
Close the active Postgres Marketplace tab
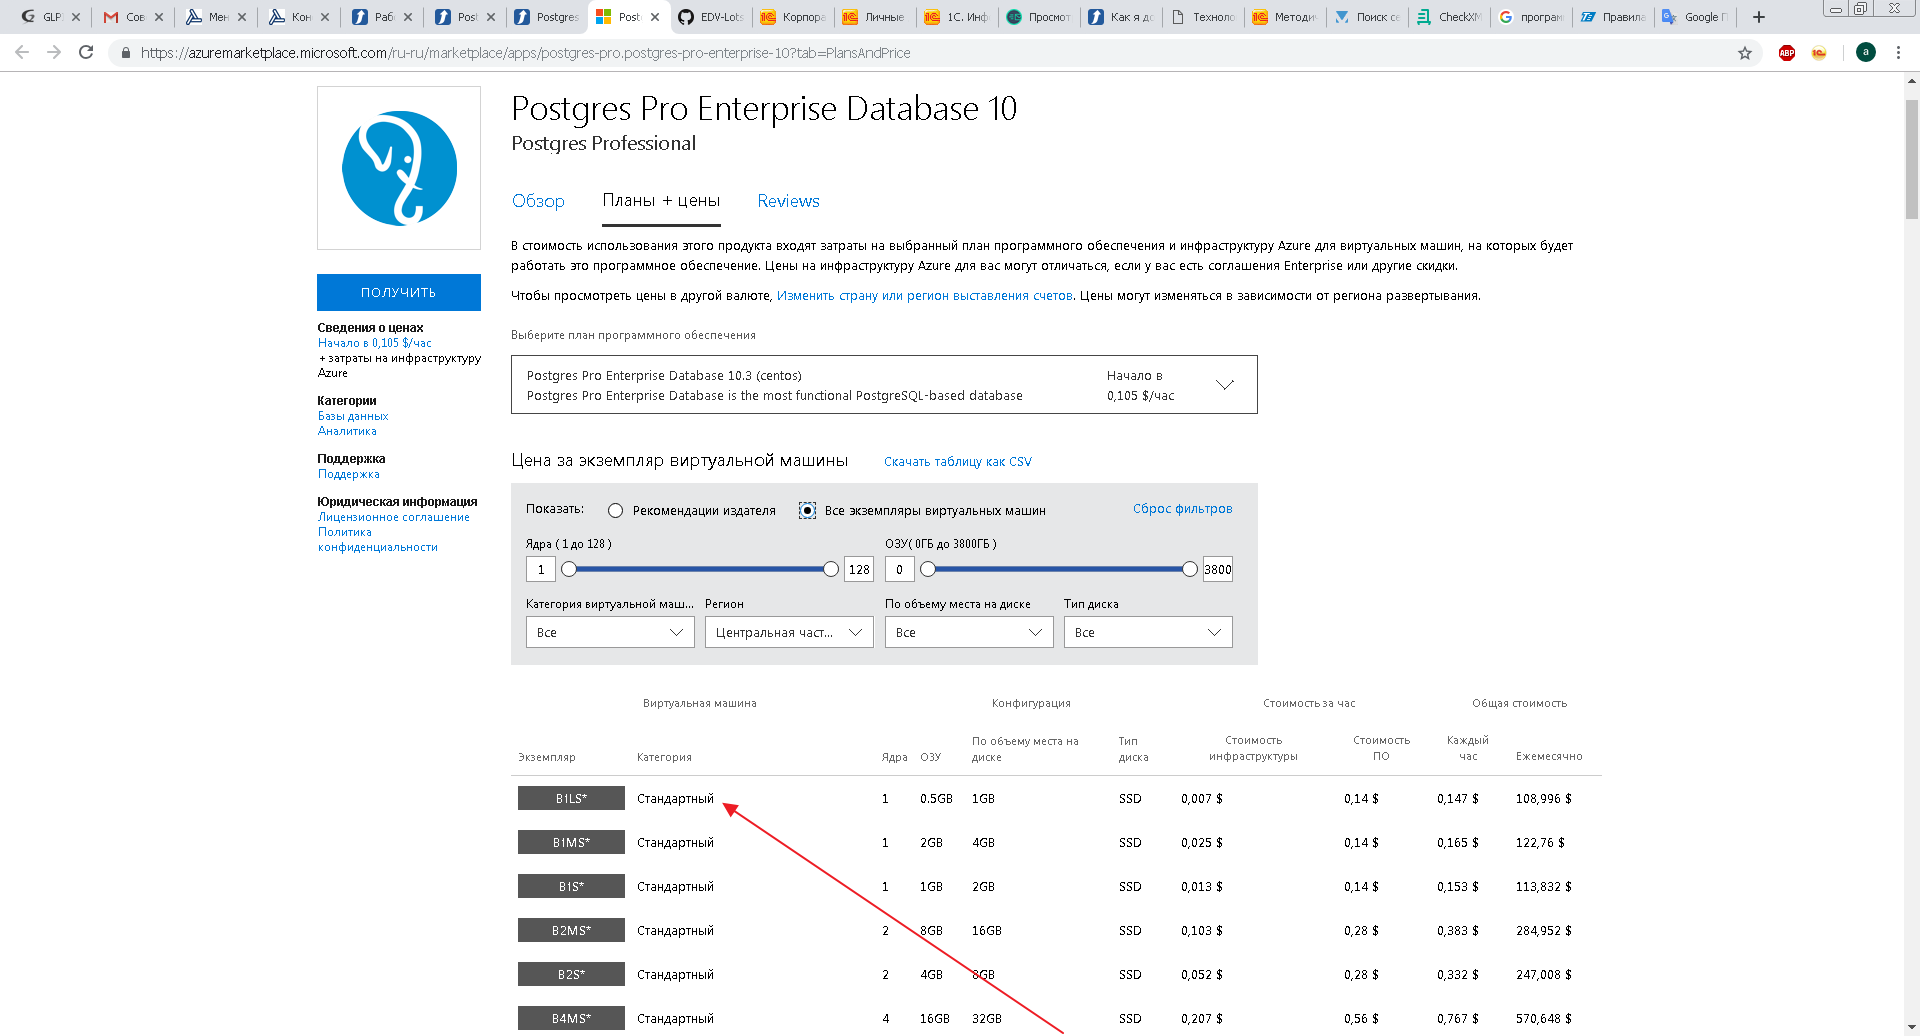[x=655, y=17]
